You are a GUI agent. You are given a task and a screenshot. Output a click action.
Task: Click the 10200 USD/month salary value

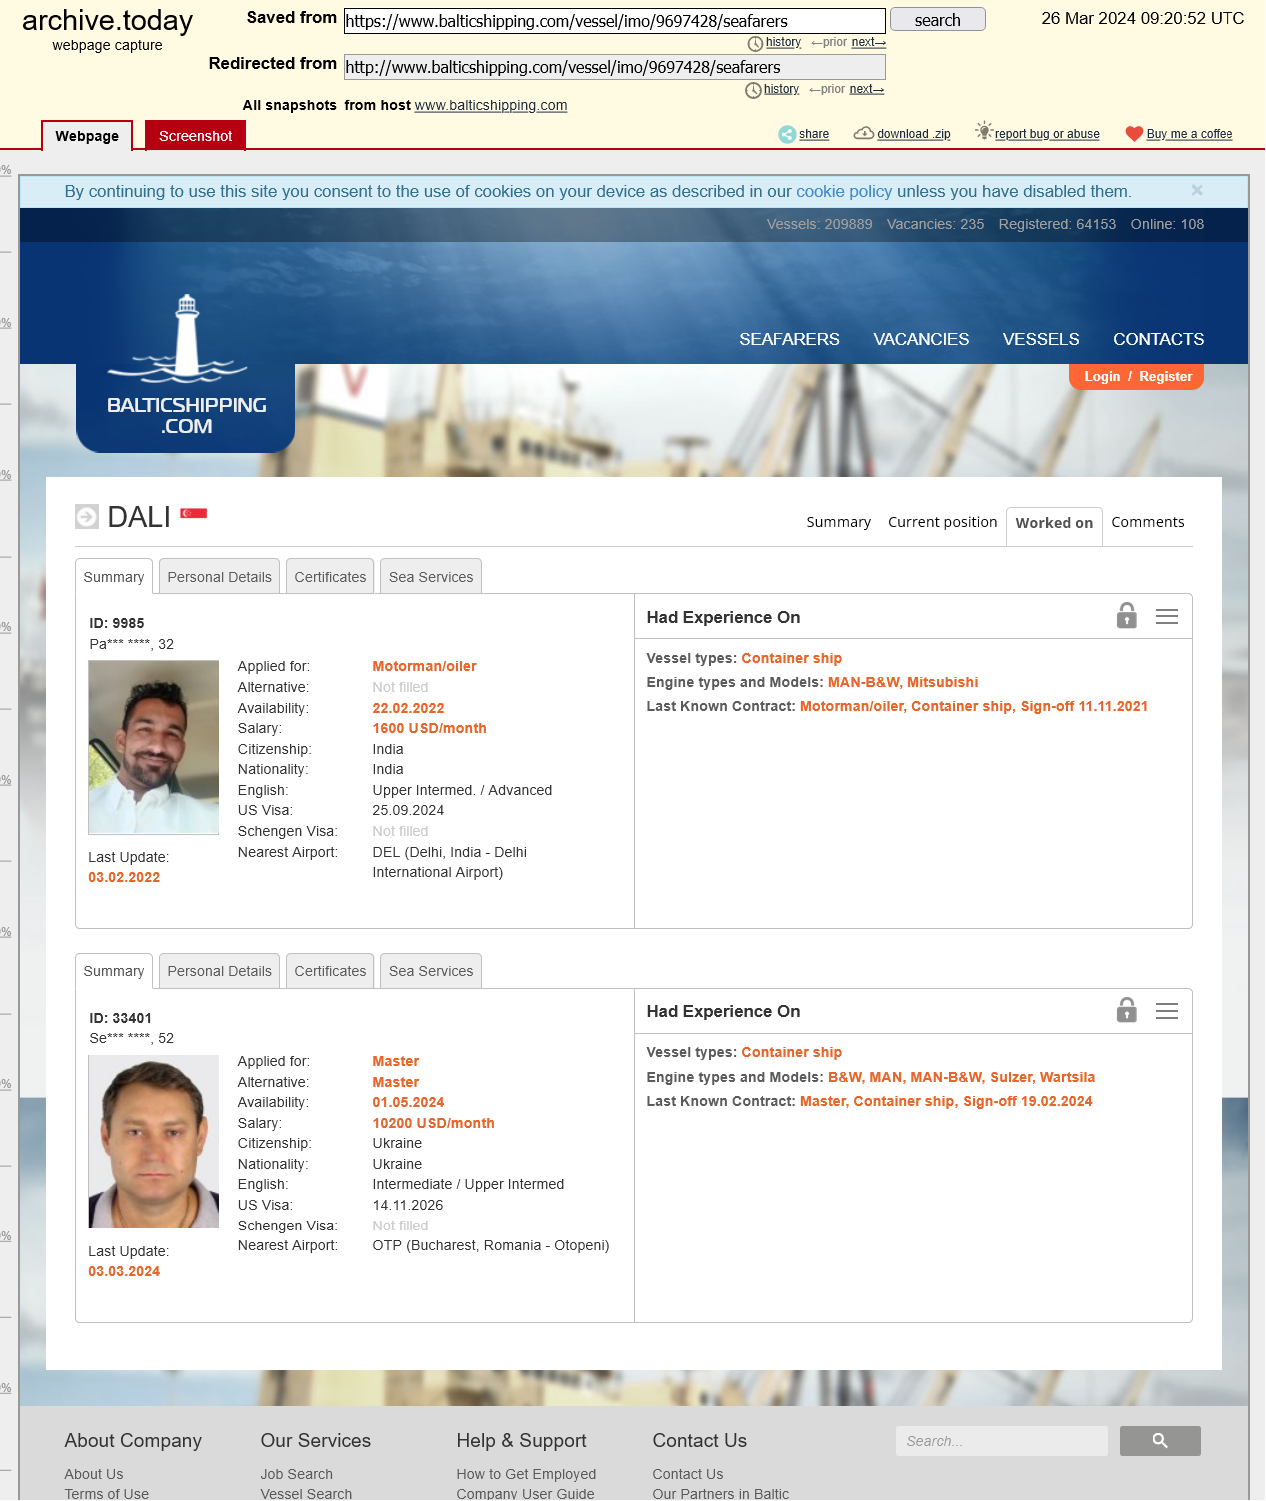(x=433, y=1123)
